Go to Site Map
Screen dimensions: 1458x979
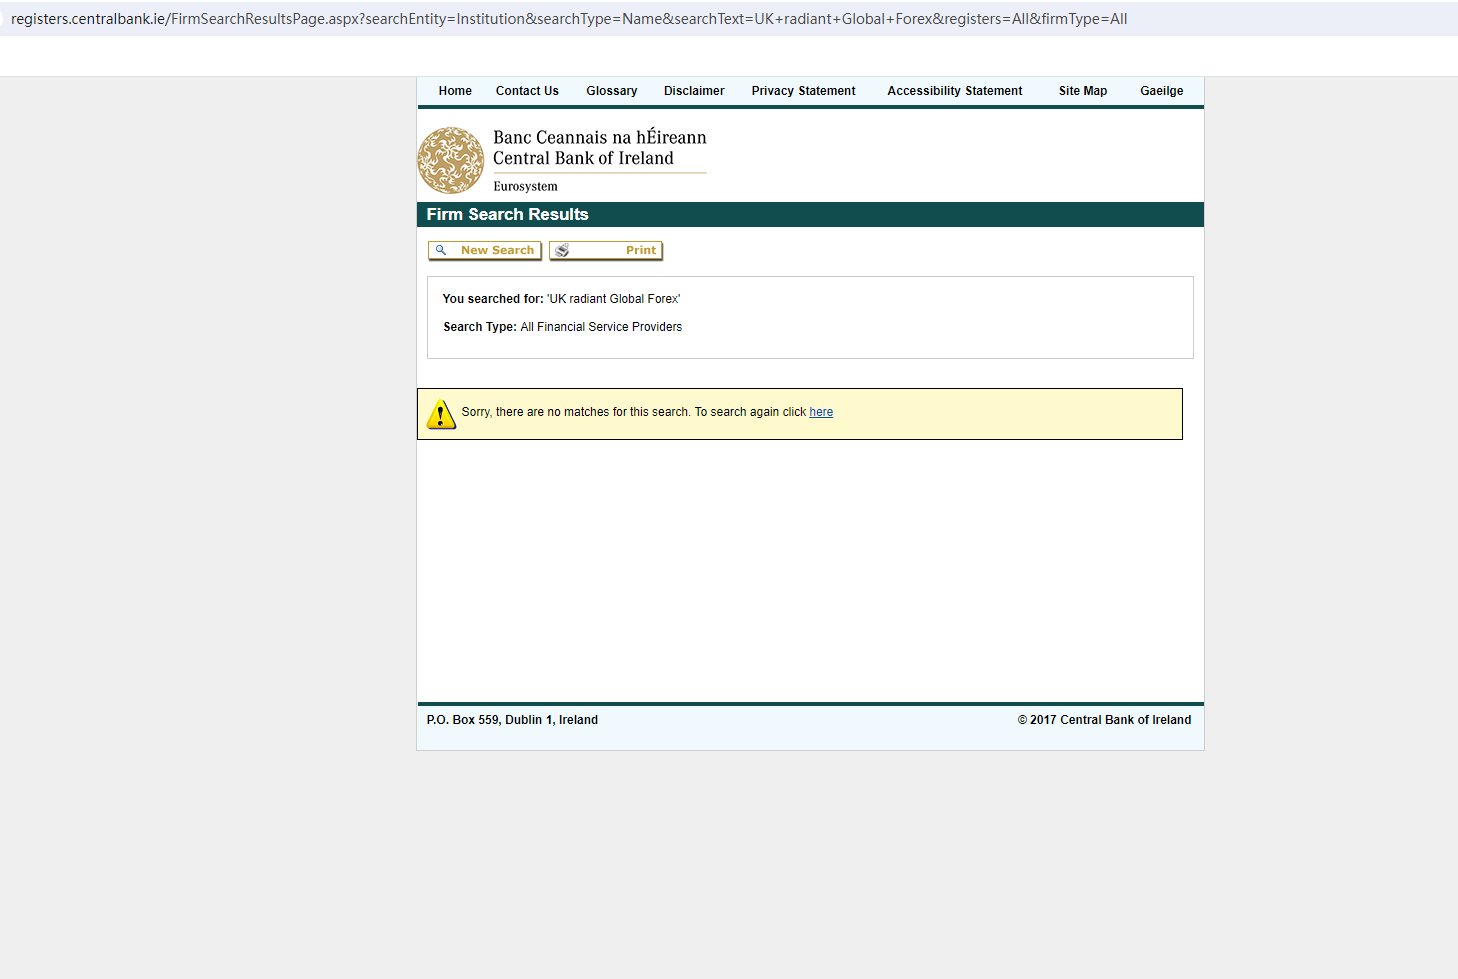coord(1083,91)
